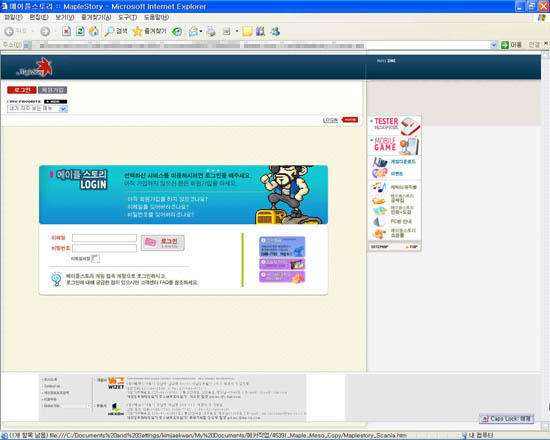Open the Global Site dropdown in footer
The width and height of the screenshot is (550, 440).
pos(66,406)
